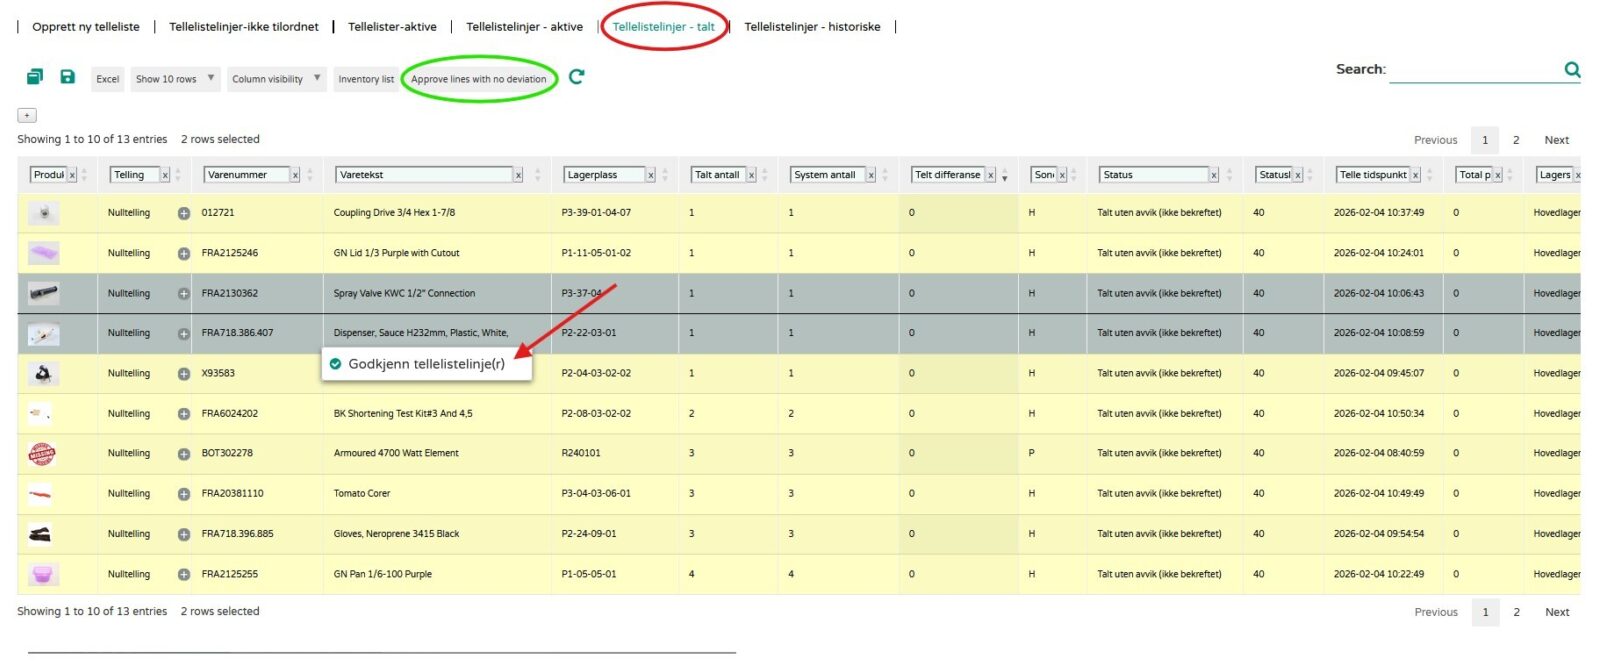Image resolution: width=1600 pixels, height=666 pixels.
Task: Click the copy icon in the toolbar
Action: [x=35, y=77]
